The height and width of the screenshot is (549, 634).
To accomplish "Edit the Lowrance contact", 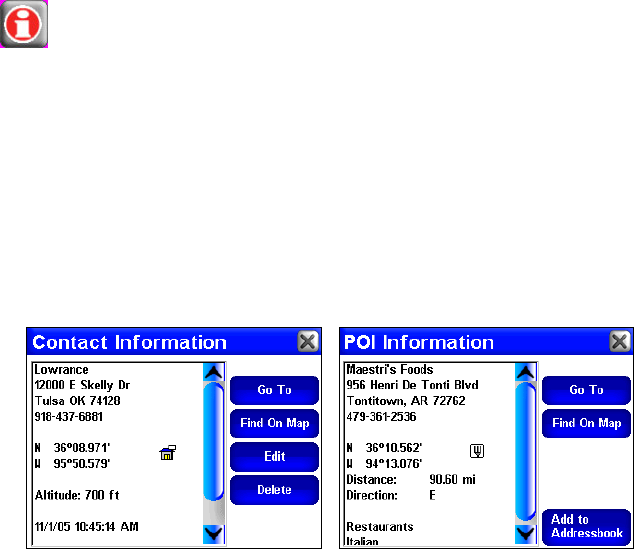I will [x=274, y=457].
